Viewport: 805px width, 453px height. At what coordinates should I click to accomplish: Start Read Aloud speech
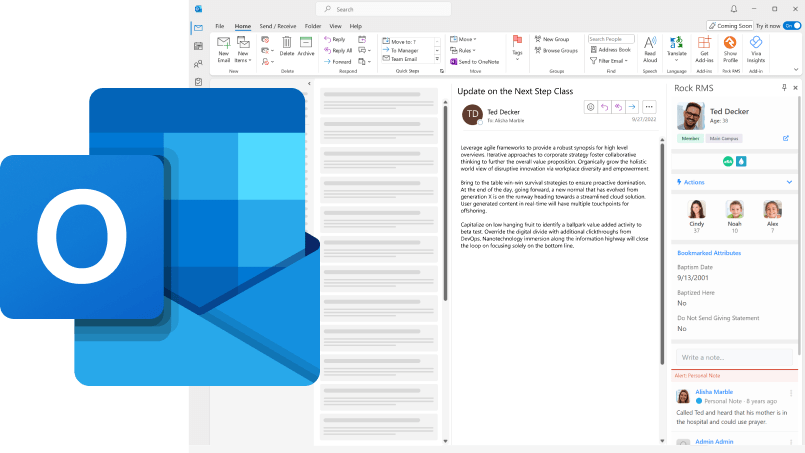650,49
